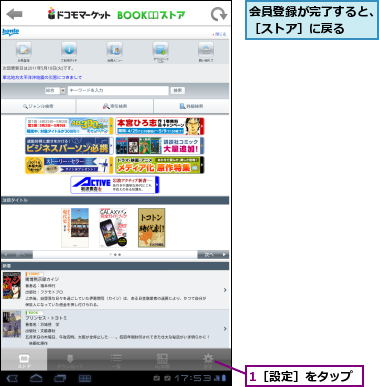Tap the GALAXY S guide book cover
This screenshot has width=379, height=387.
pyautogui.click(x=113, y=228)
